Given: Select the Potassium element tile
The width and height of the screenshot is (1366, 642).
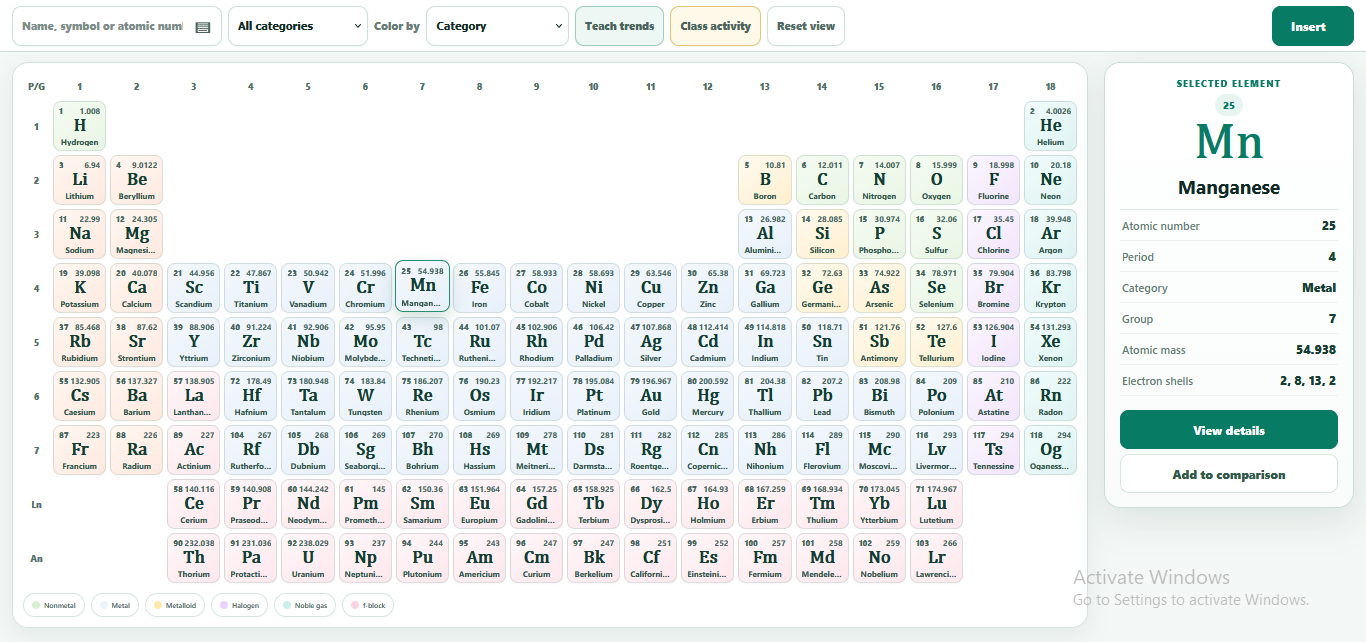Looking at the screenshot, I should (80, 288).
